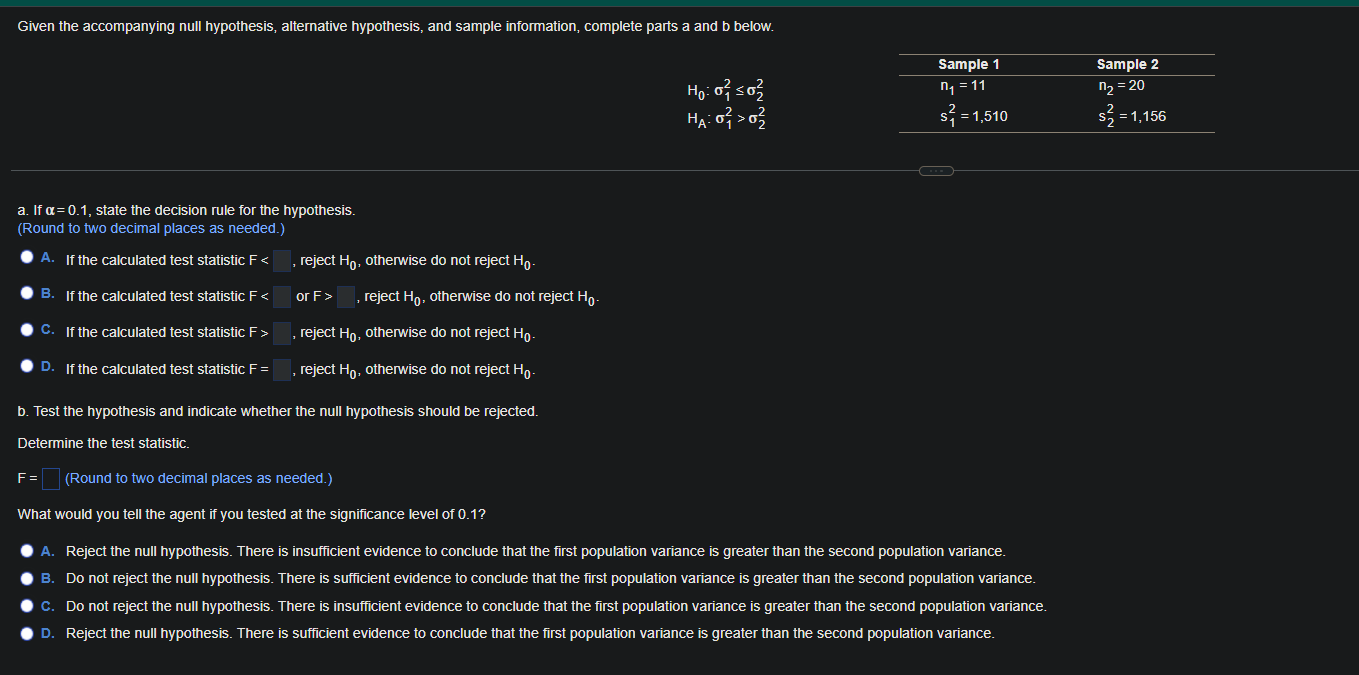Choose option C stating reject if F exceeds value
This screenshot has width=1359, height=675.
[x=26, y=328]
